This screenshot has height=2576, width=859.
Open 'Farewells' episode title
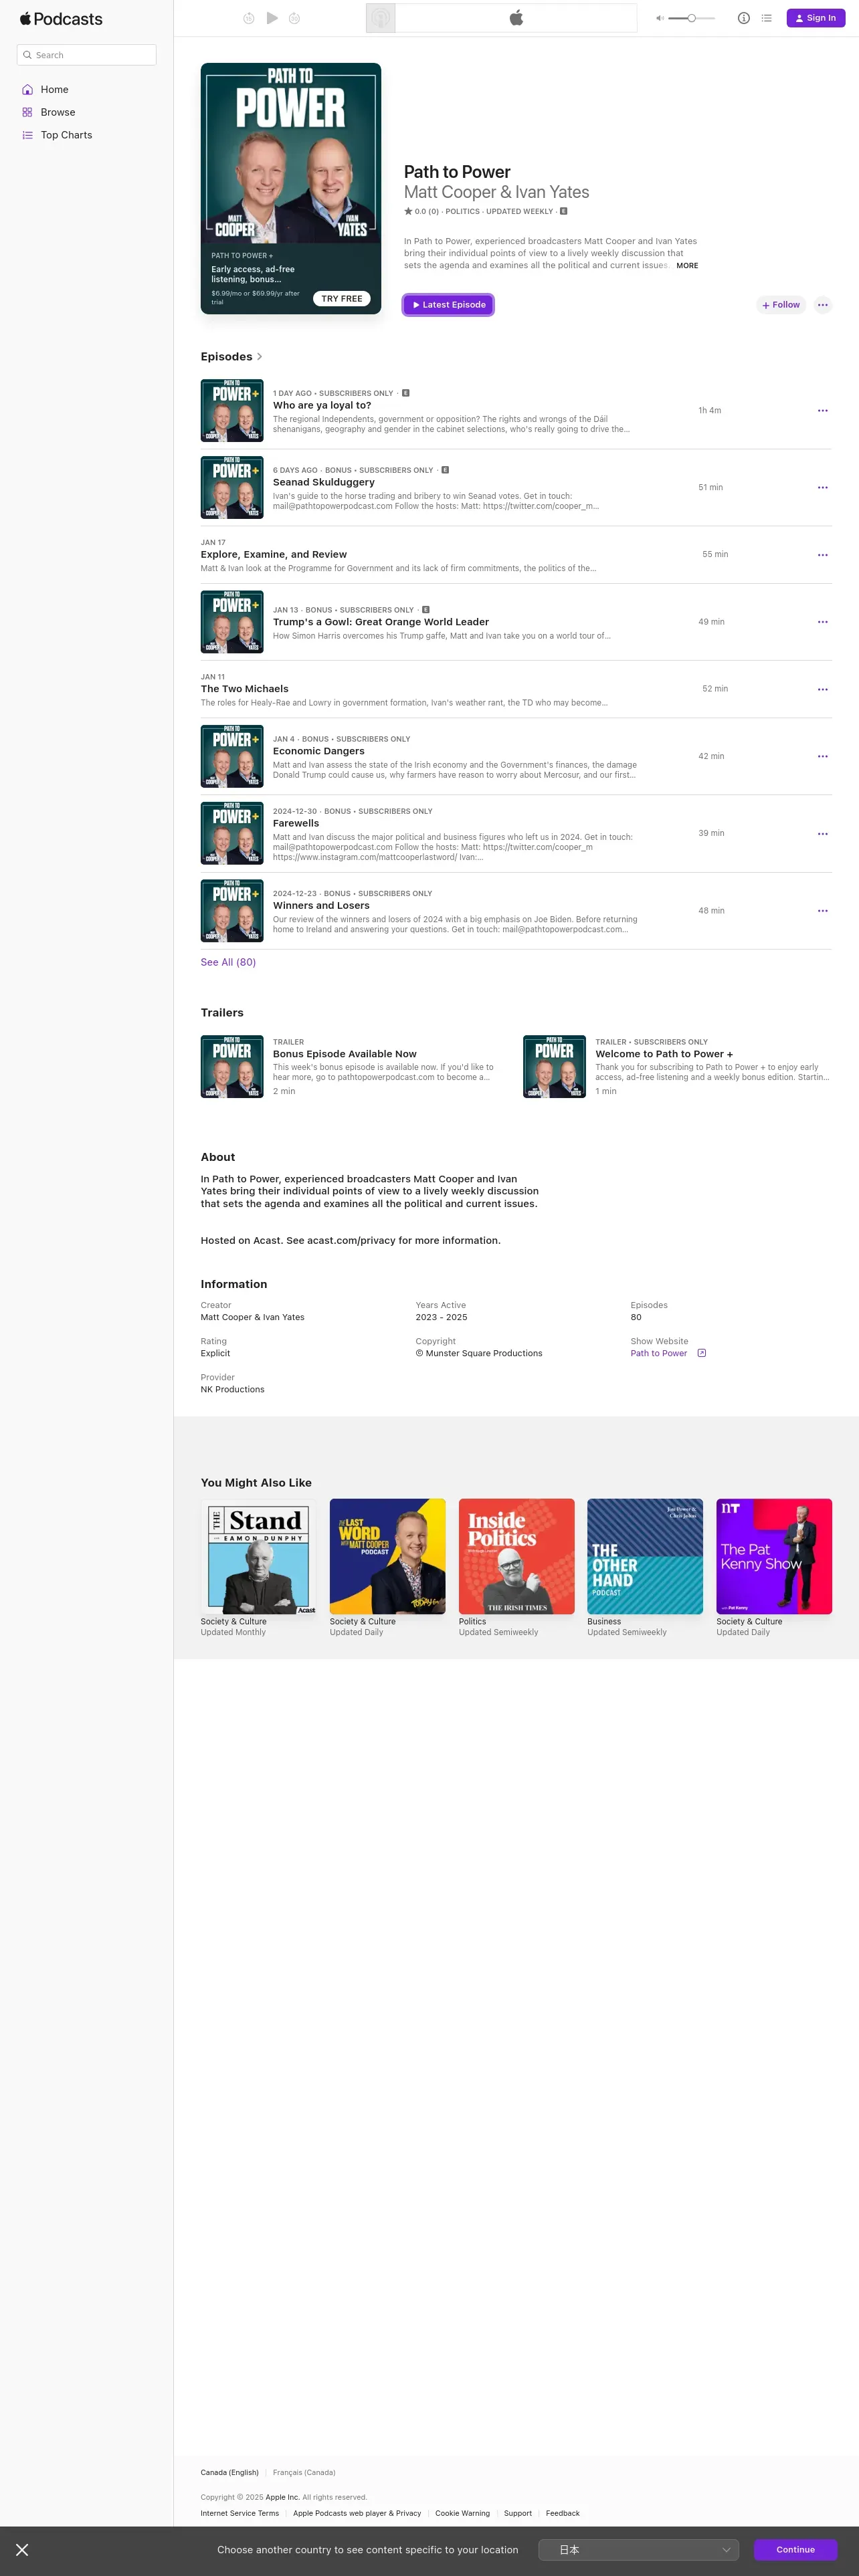[x=296, y=824]
